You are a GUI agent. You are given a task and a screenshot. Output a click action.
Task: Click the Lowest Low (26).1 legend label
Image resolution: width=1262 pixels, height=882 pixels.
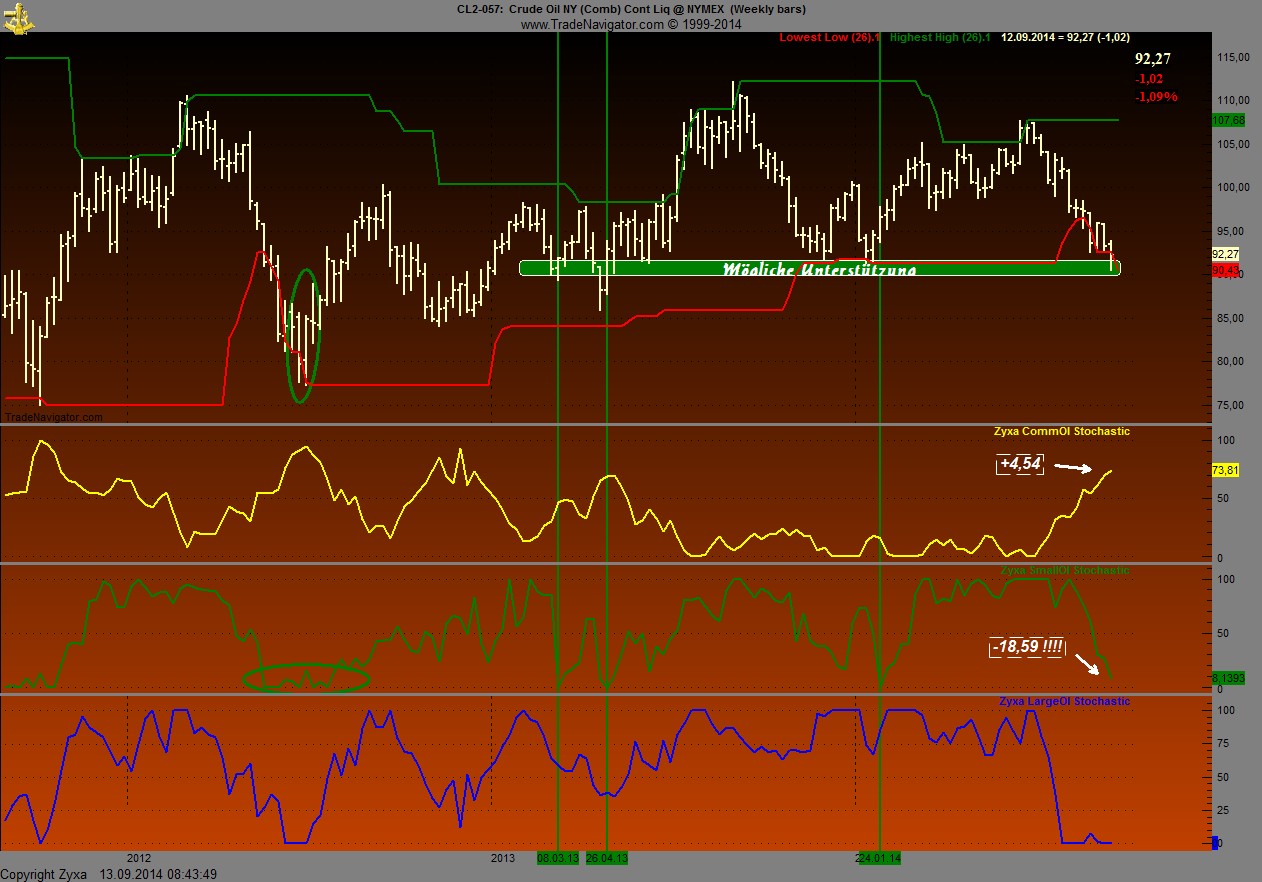(x=830, y=38)
